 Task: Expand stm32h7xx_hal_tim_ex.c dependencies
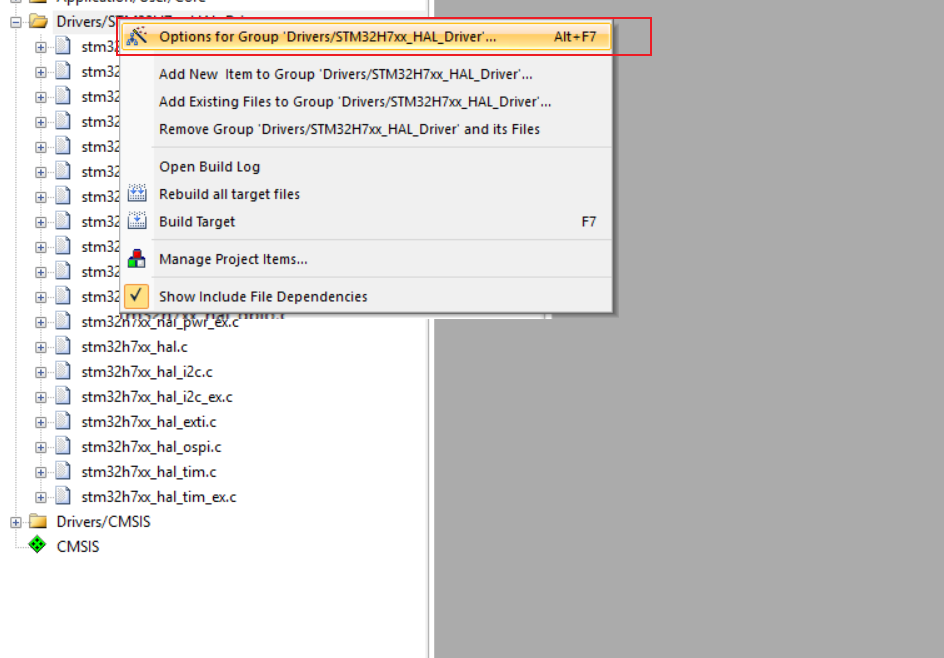(40, 497)
